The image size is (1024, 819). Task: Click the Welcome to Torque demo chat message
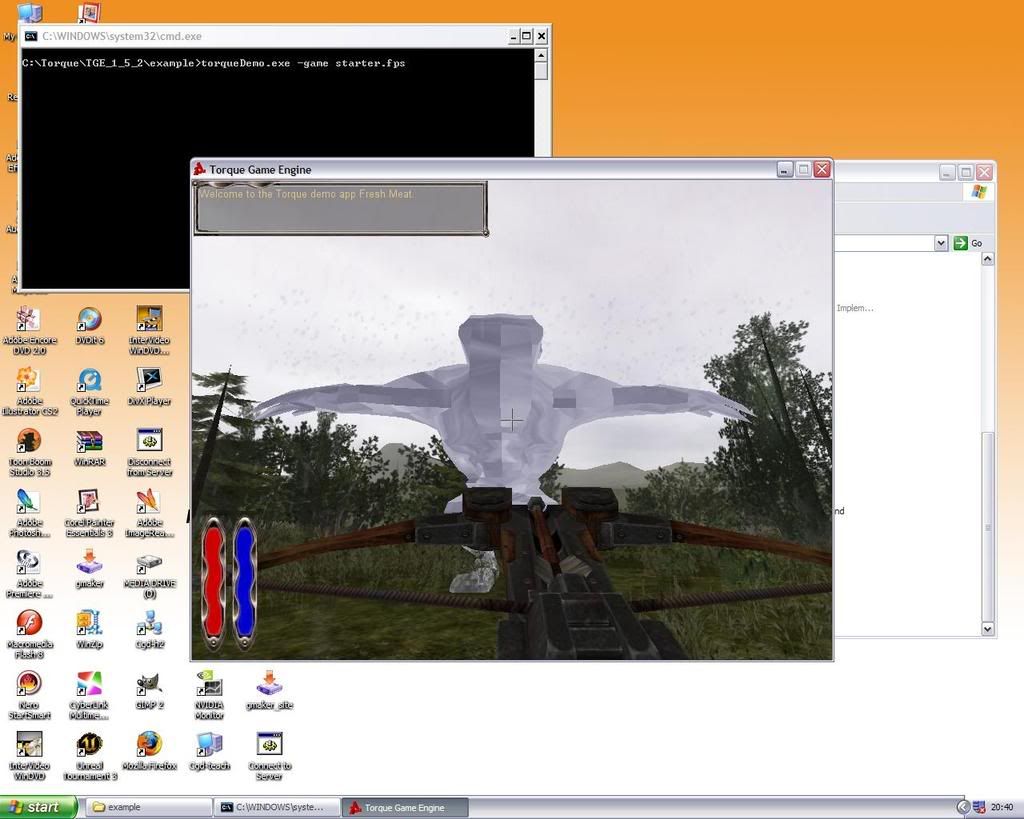(306, 194)
